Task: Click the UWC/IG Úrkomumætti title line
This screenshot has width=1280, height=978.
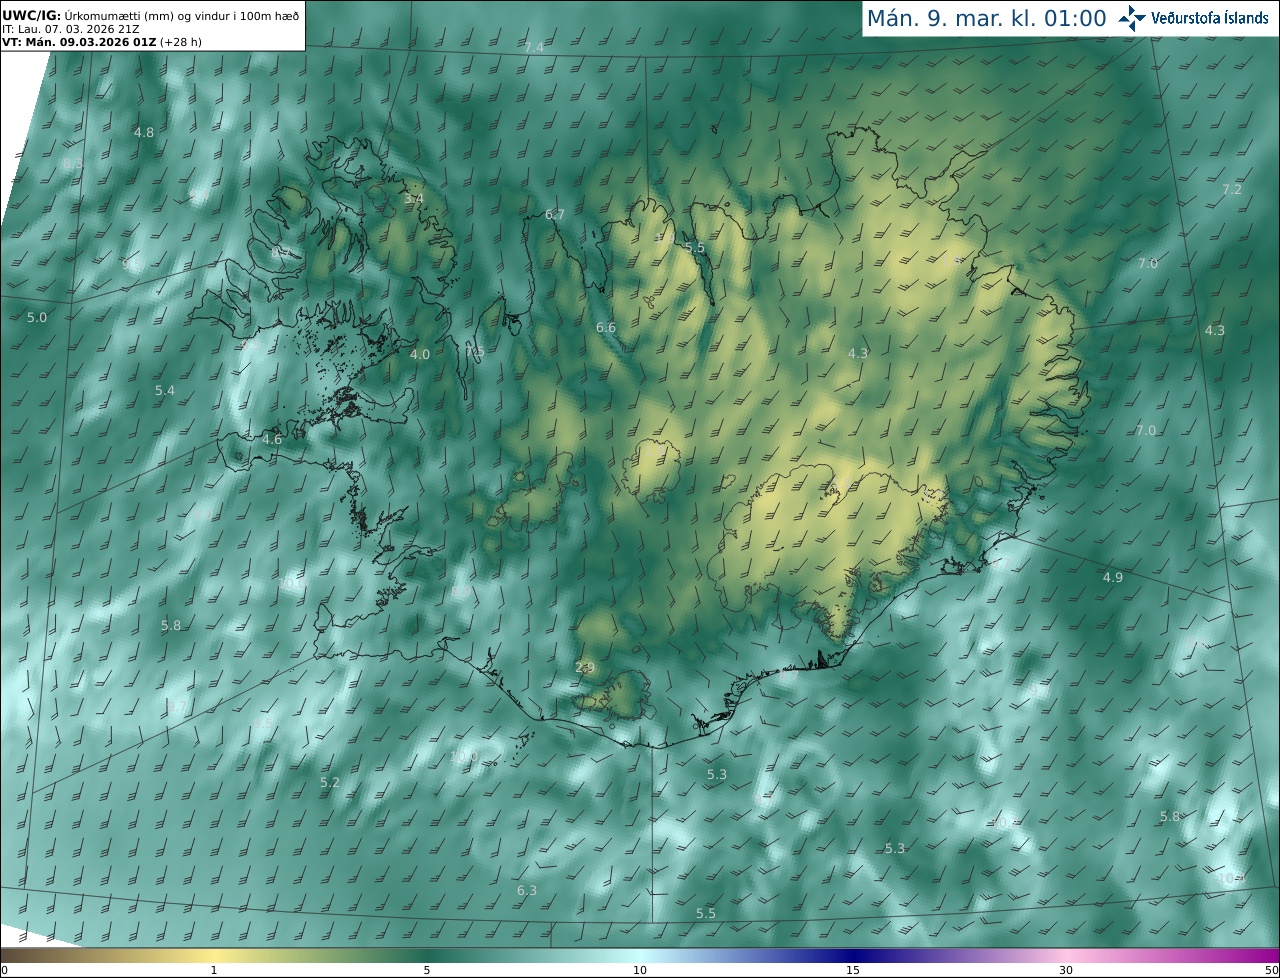Action: coord(151,15)
